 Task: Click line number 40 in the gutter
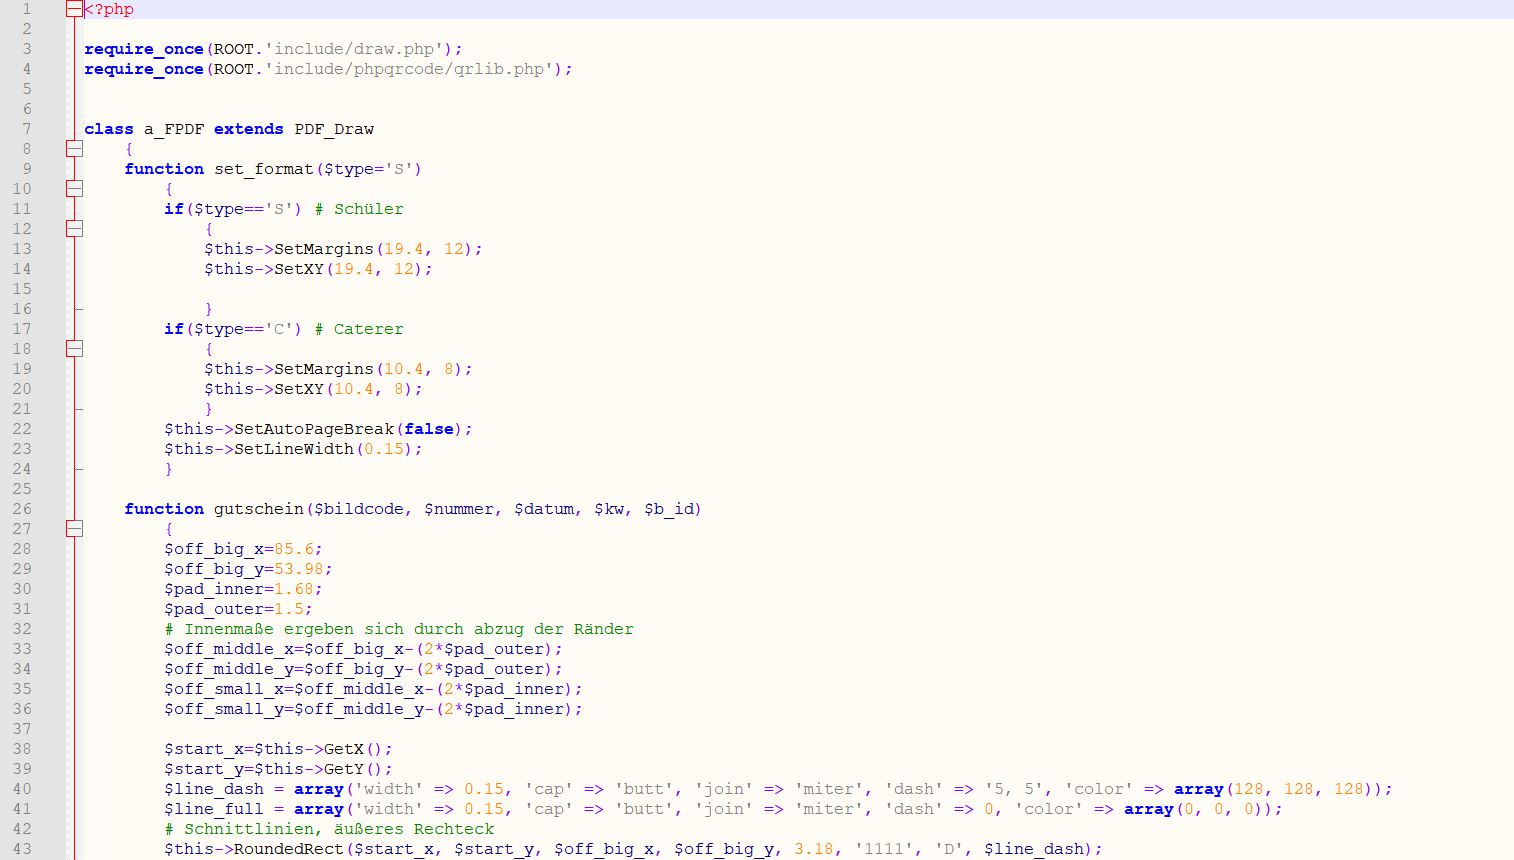tap(22, 789)
